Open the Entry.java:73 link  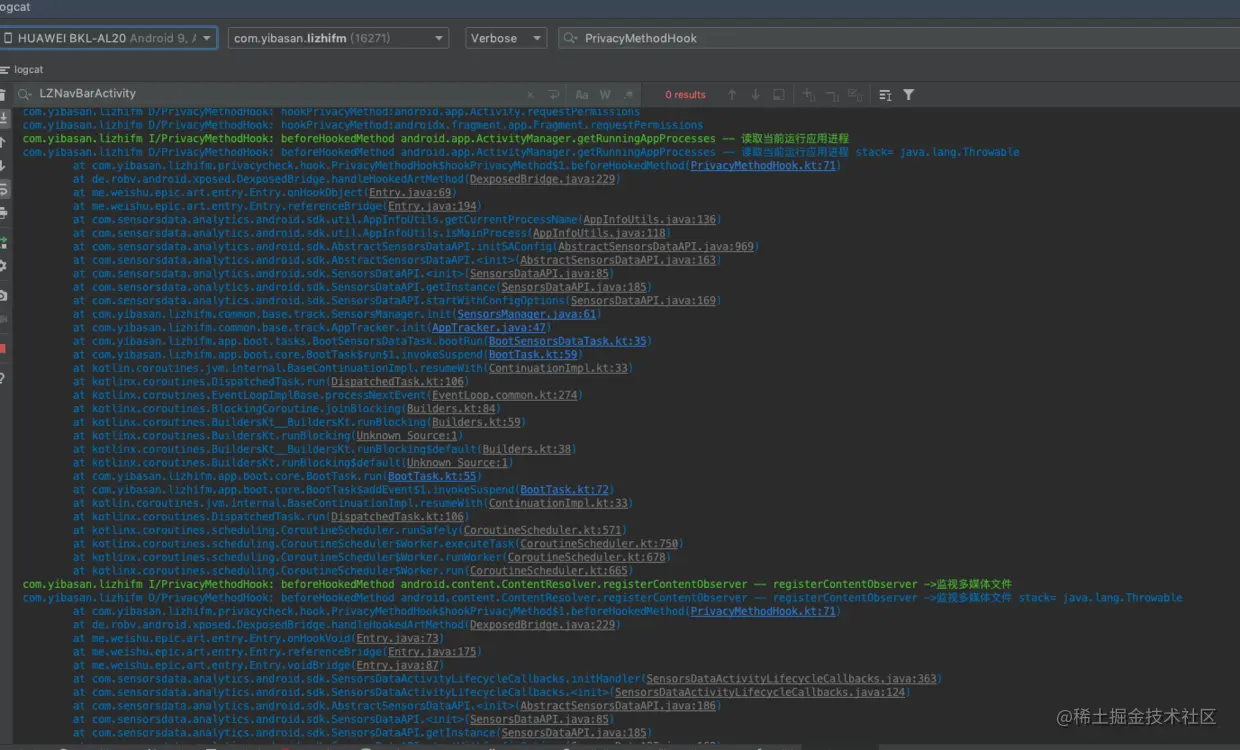[x=399, y=638]
